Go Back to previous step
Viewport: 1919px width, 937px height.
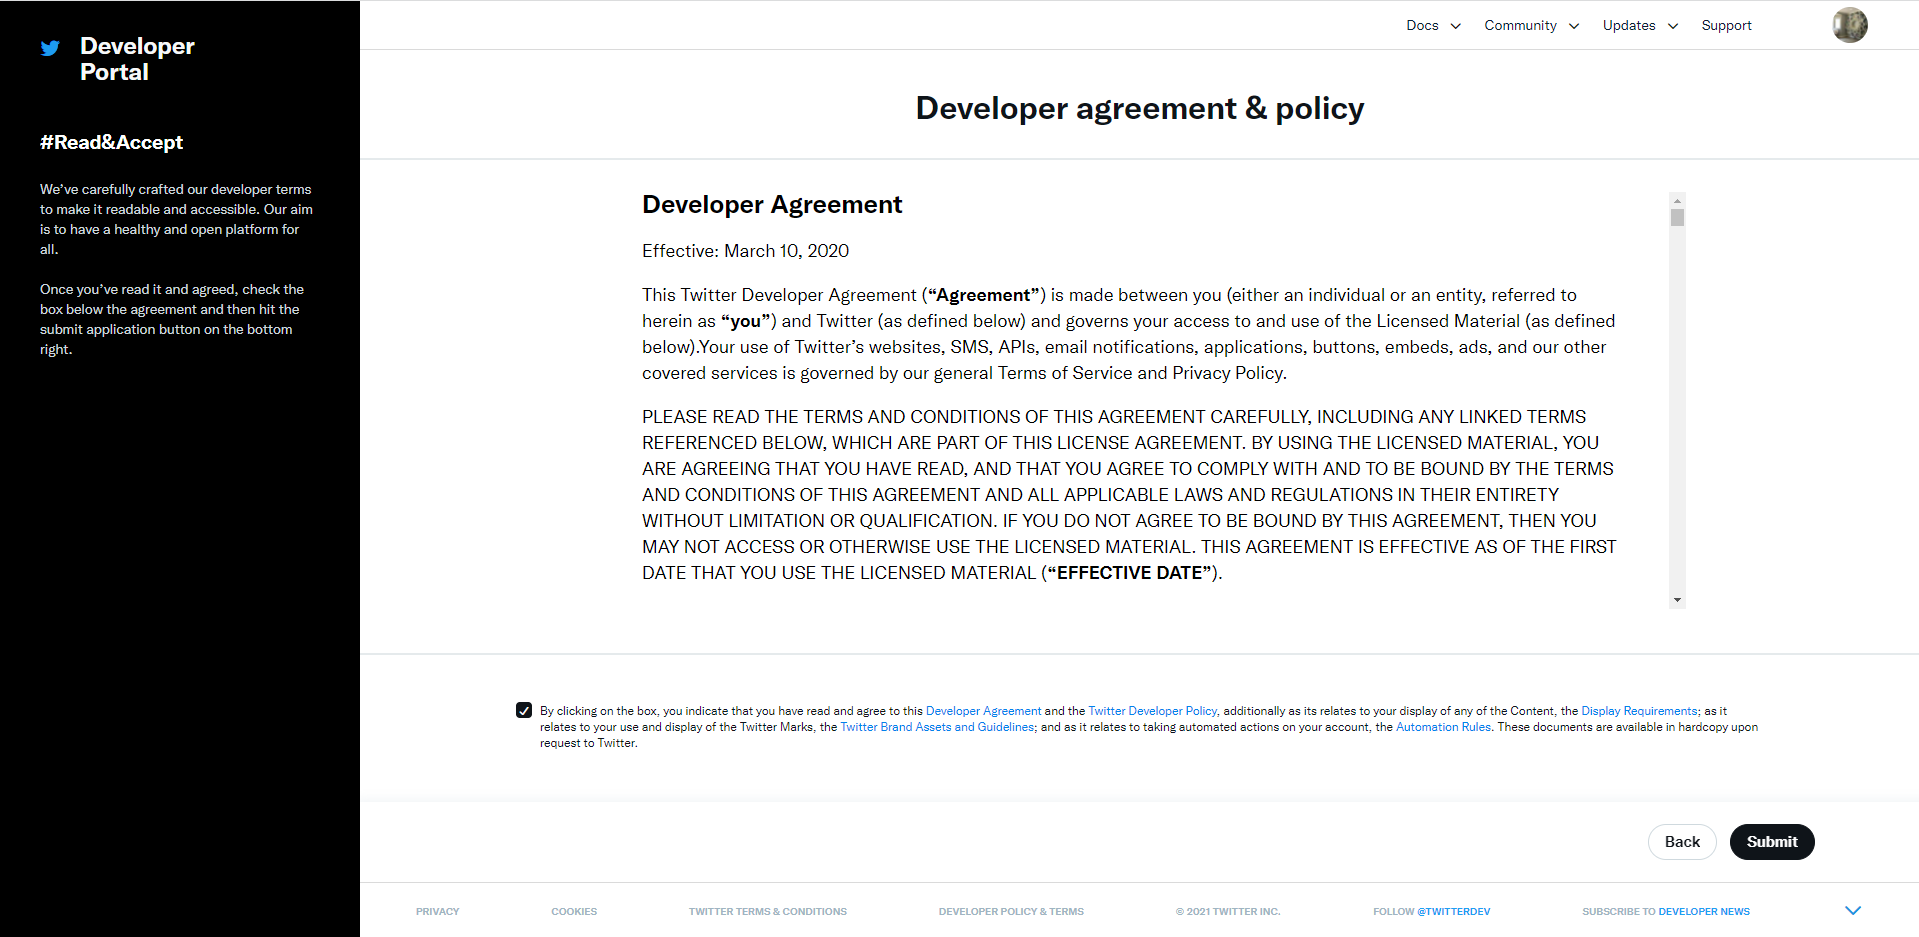coord(1682,842)
